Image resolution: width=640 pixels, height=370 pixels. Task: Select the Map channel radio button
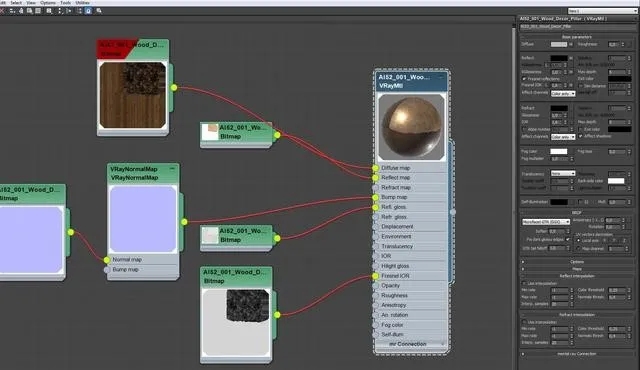[578, 248]
